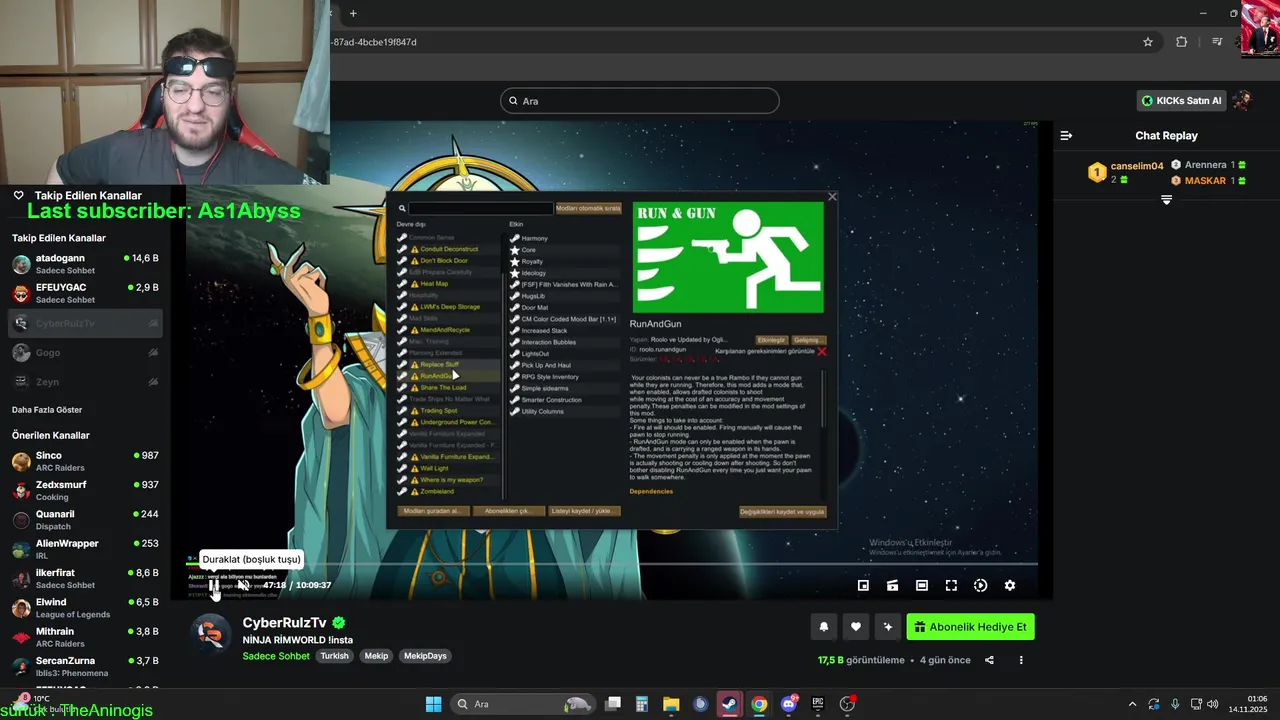Open the EFEUYGAC channel in sidebar
The image size is (1280, 720).
85,293
